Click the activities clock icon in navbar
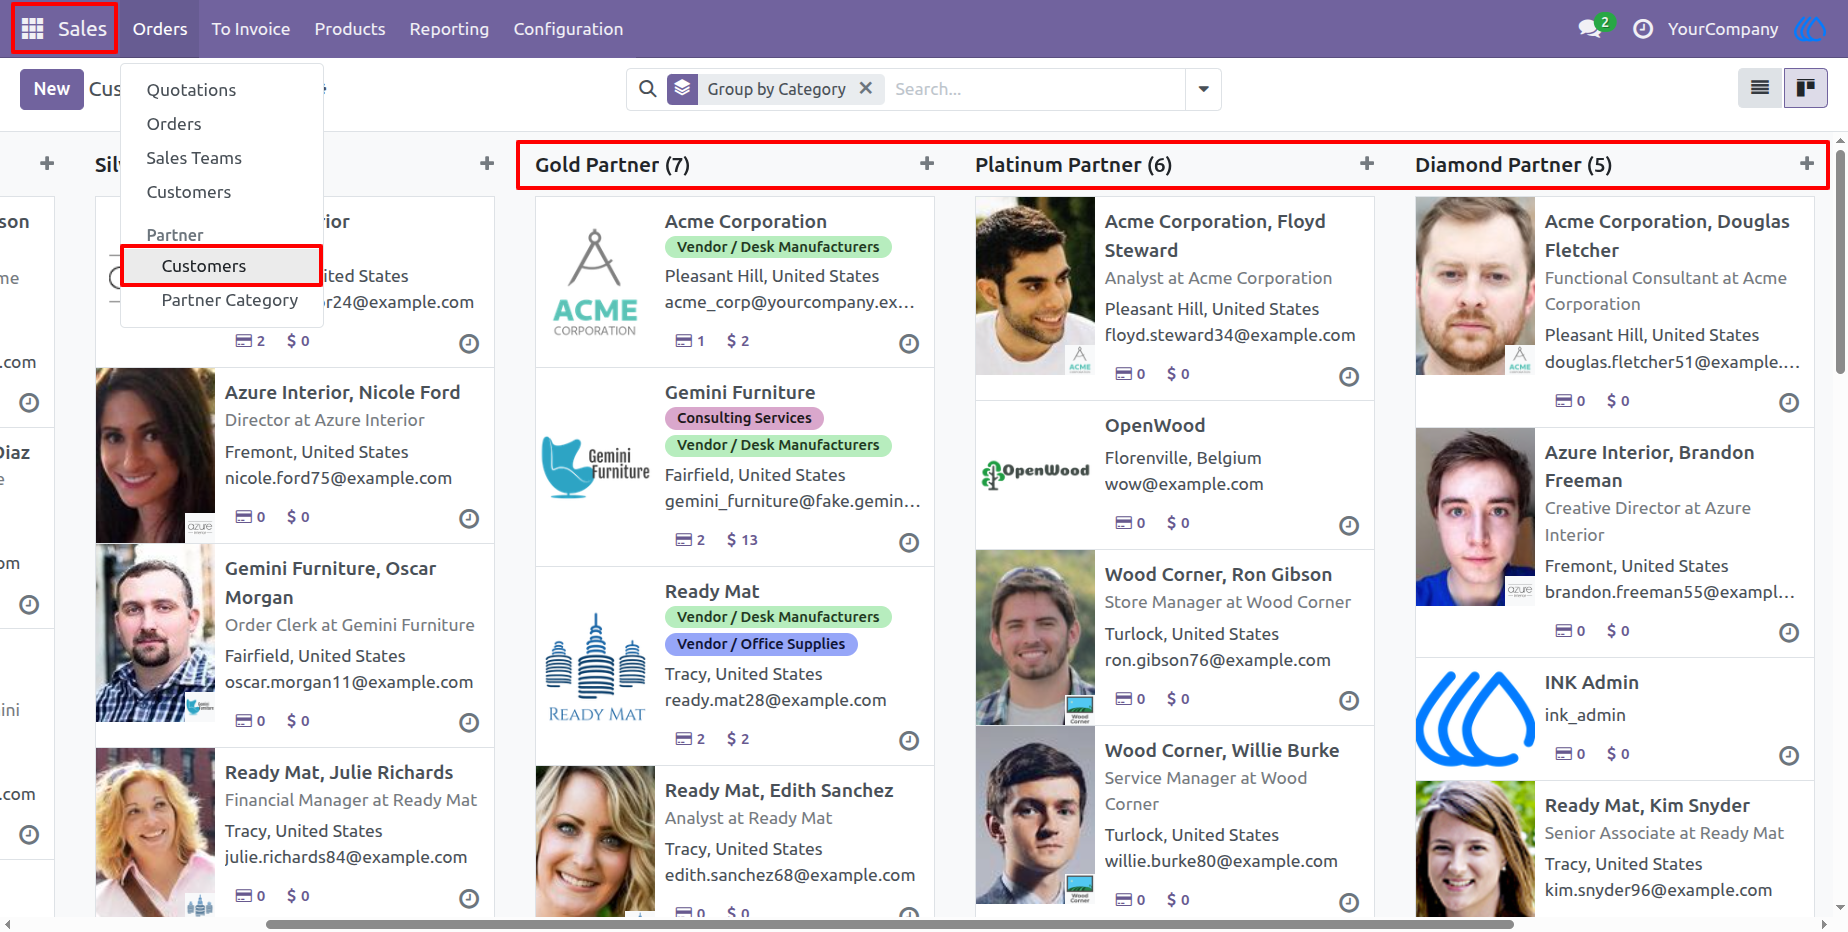 pos(1643,29)
